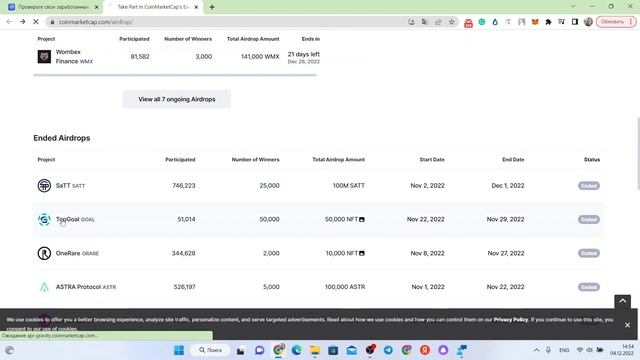Click the ASTRA Protocol logo
This screenshot has width=640, height=360.
(44, 287)
